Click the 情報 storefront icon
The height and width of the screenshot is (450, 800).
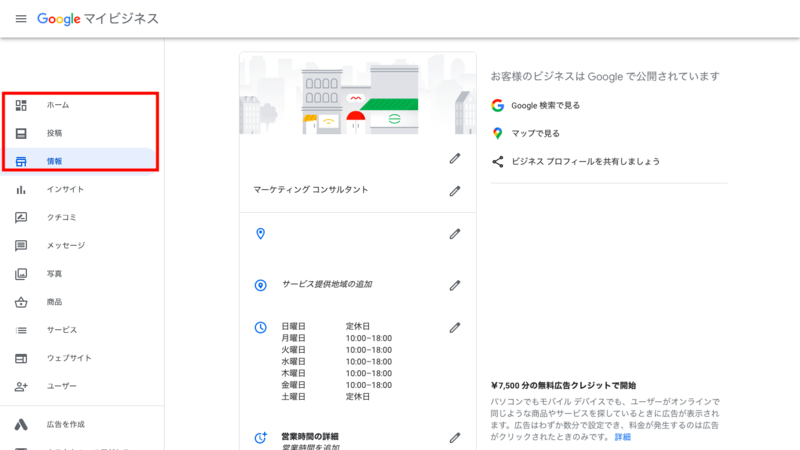click(x=21, y=161)
